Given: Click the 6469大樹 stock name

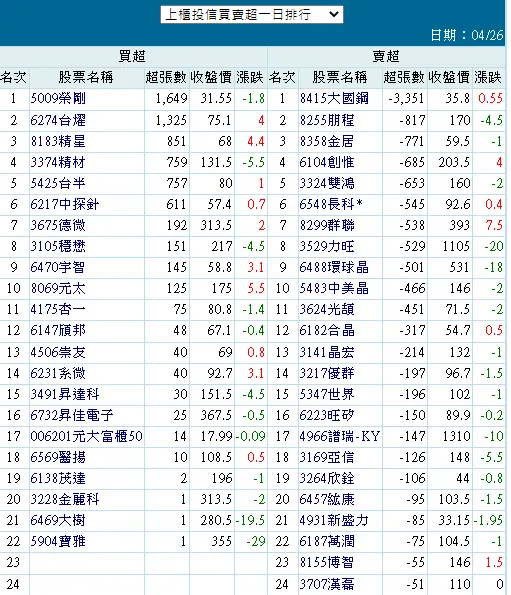Looking at the screenshot, I should pos(58,520).
